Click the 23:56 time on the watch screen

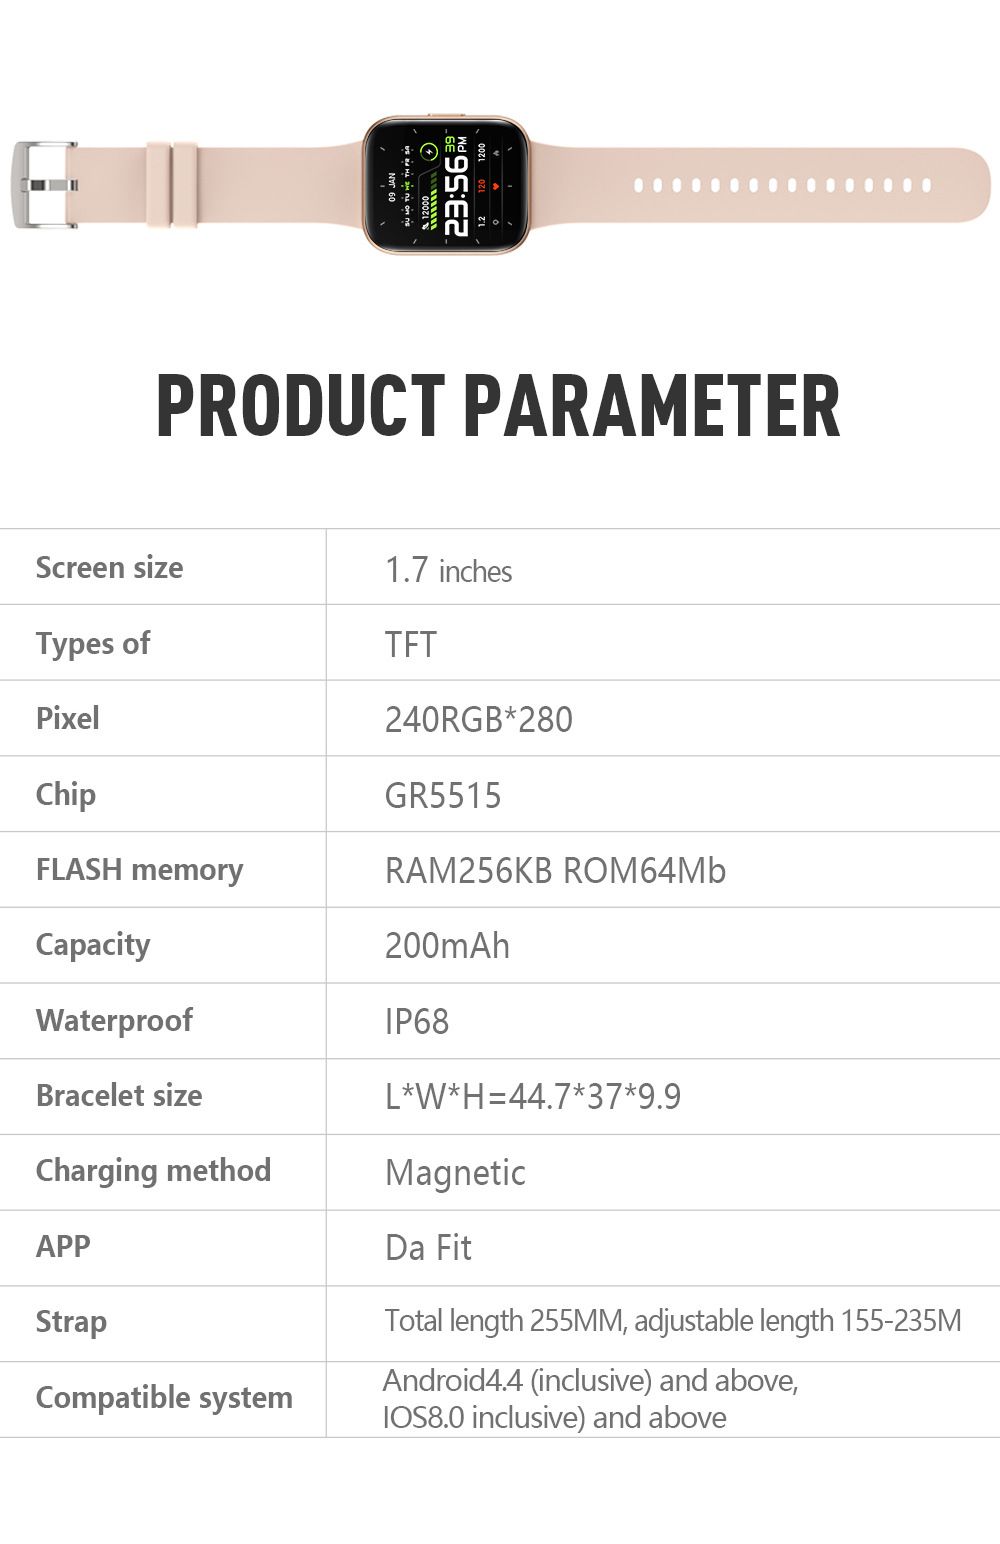(x=456, y=196)
